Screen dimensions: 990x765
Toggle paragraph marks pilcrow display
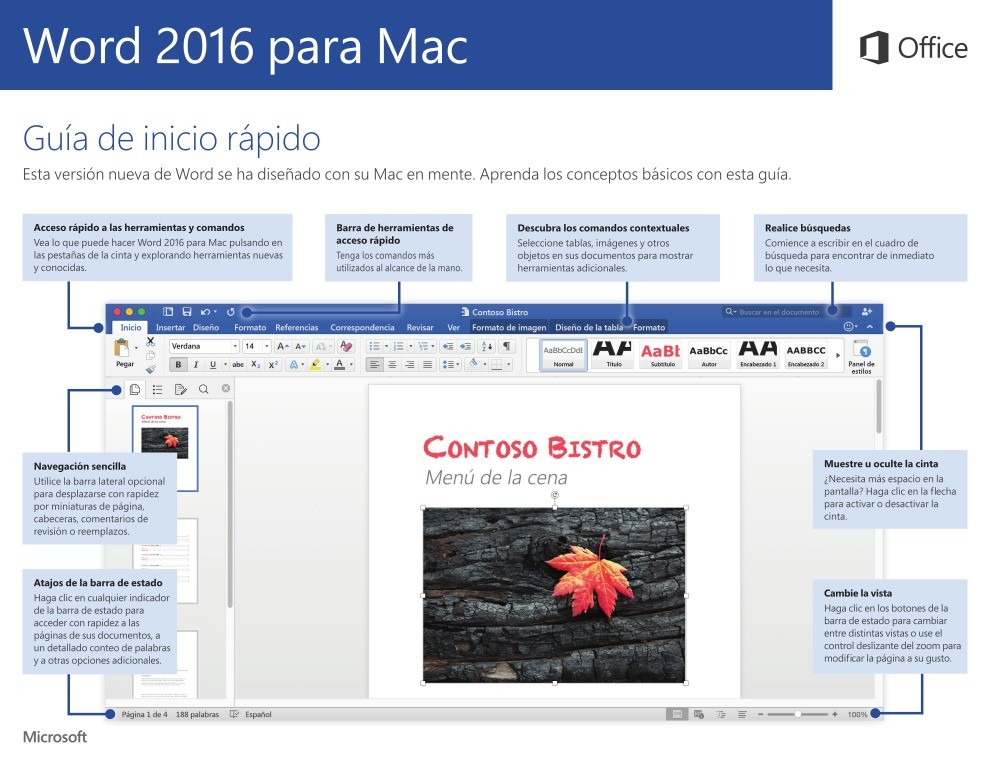(x=506, y=347)
